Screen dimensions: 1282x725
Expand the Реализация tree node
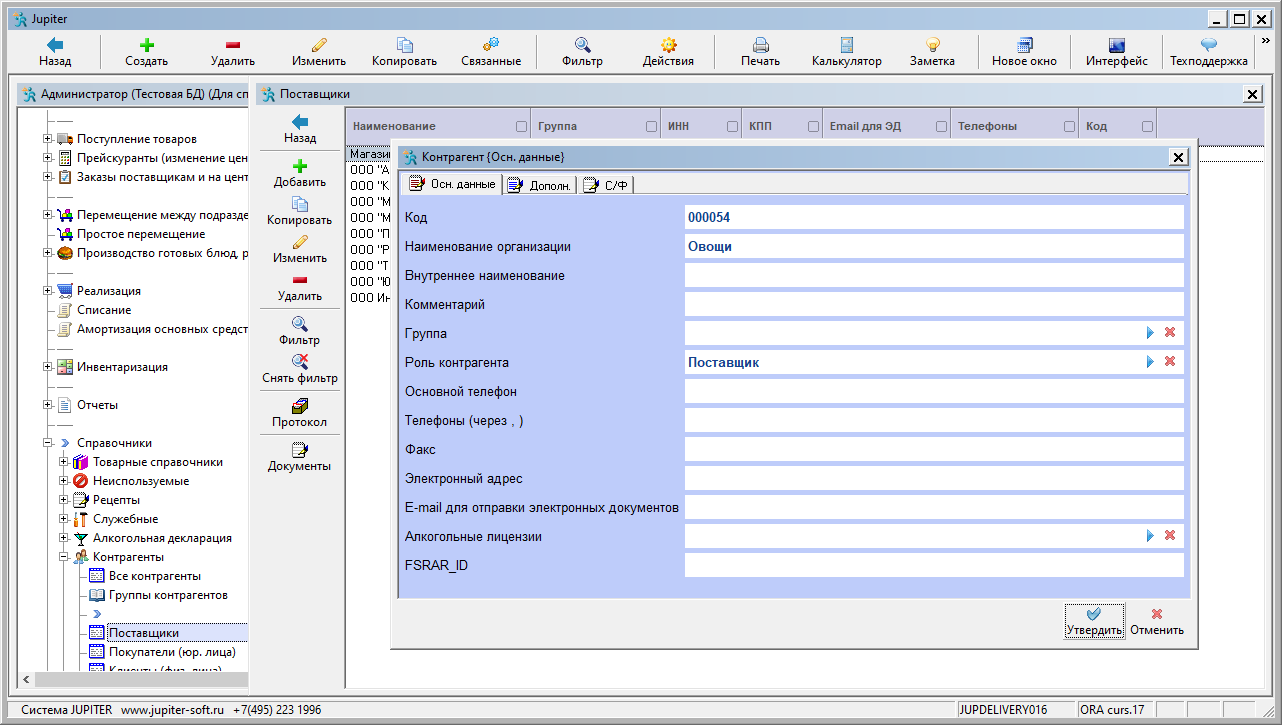[48, 291]
